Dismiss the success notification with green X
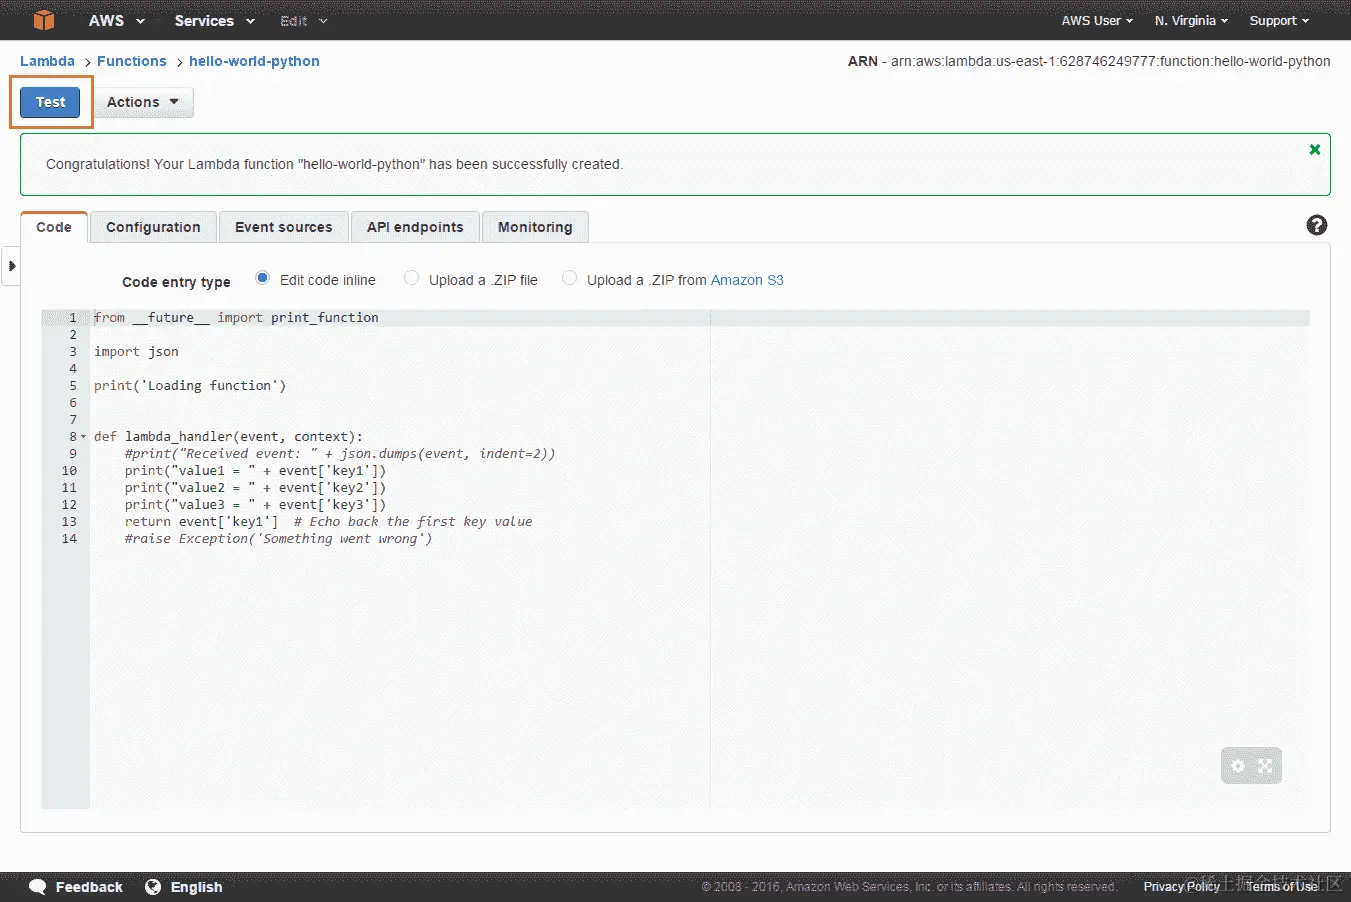The width and height of the screenshot is (1351, 902). [x=1315, y=149]
